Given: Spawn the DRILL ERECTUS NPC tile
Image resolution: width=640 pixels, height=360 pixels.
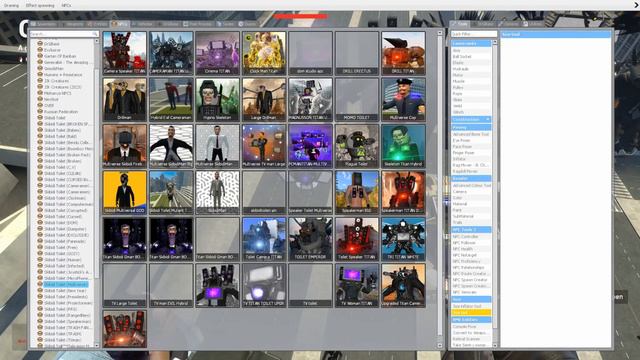Looking at the screenshot, I should click(357, 53).
